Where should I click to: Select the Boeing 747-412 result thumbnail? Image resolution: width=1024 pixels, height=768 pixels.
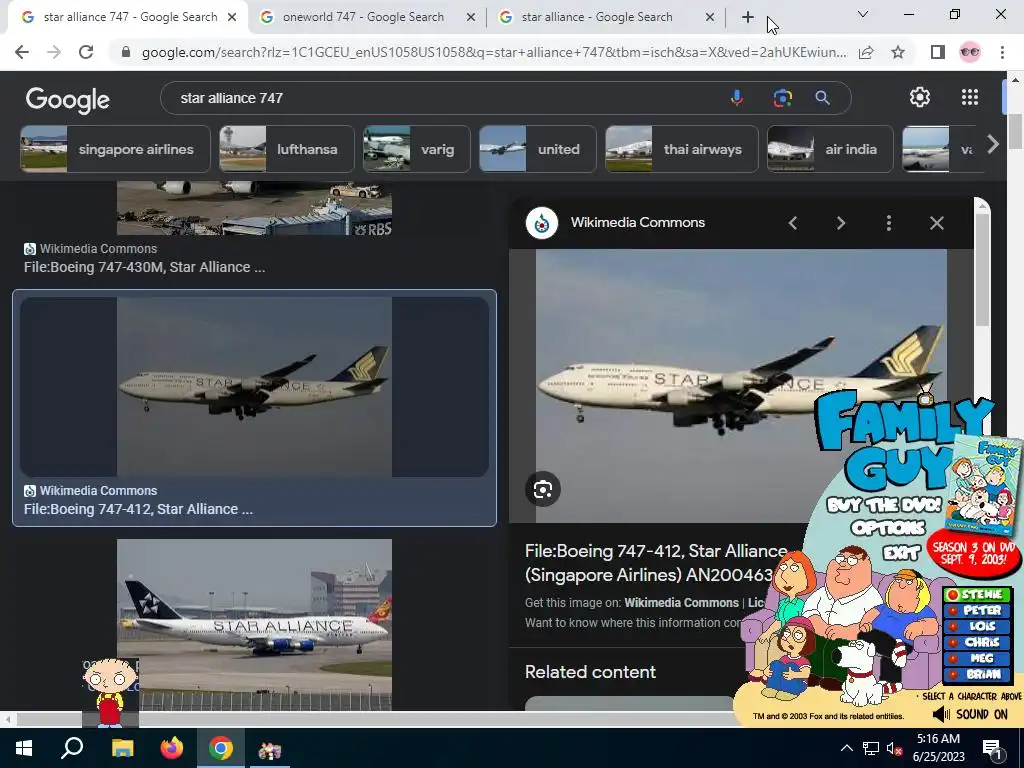click(254, 387)
